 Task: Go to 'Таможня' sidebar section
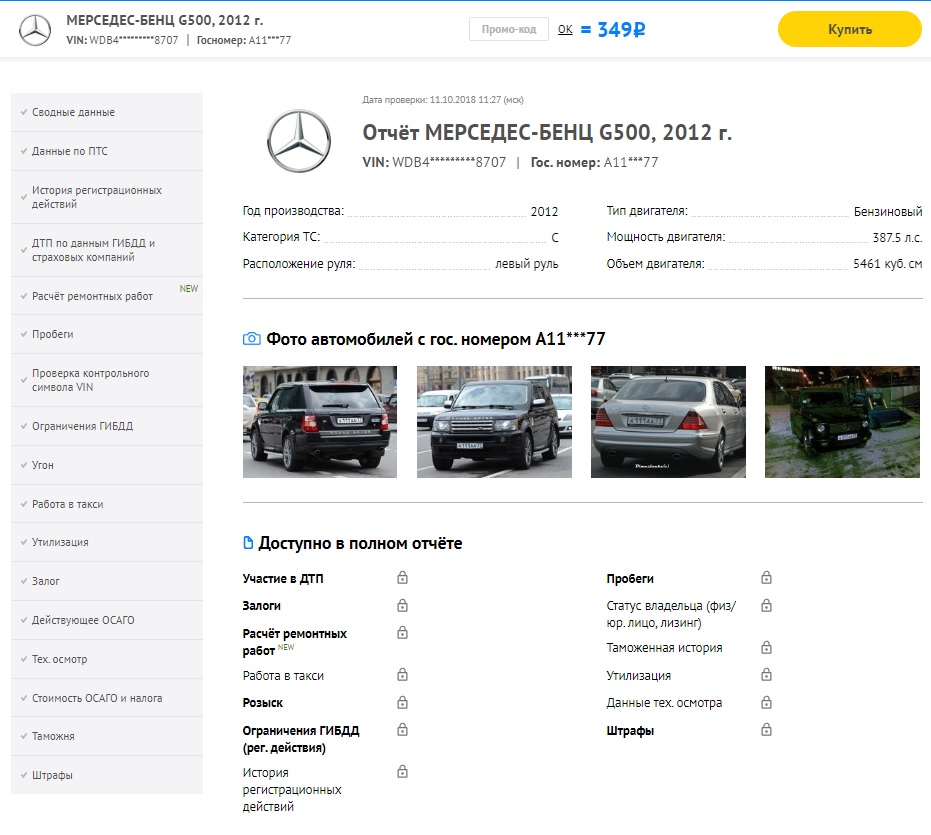[x=107, y=736]
